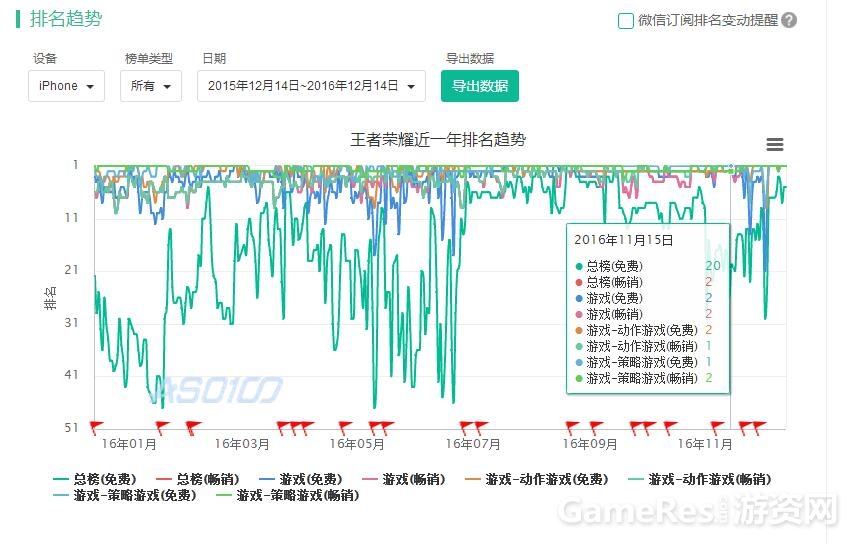Toggle 游戏-策略游戏(免费) legend series
Viewport: 863px width, 544px height.
pyautogui.click(x=125, y=495)
